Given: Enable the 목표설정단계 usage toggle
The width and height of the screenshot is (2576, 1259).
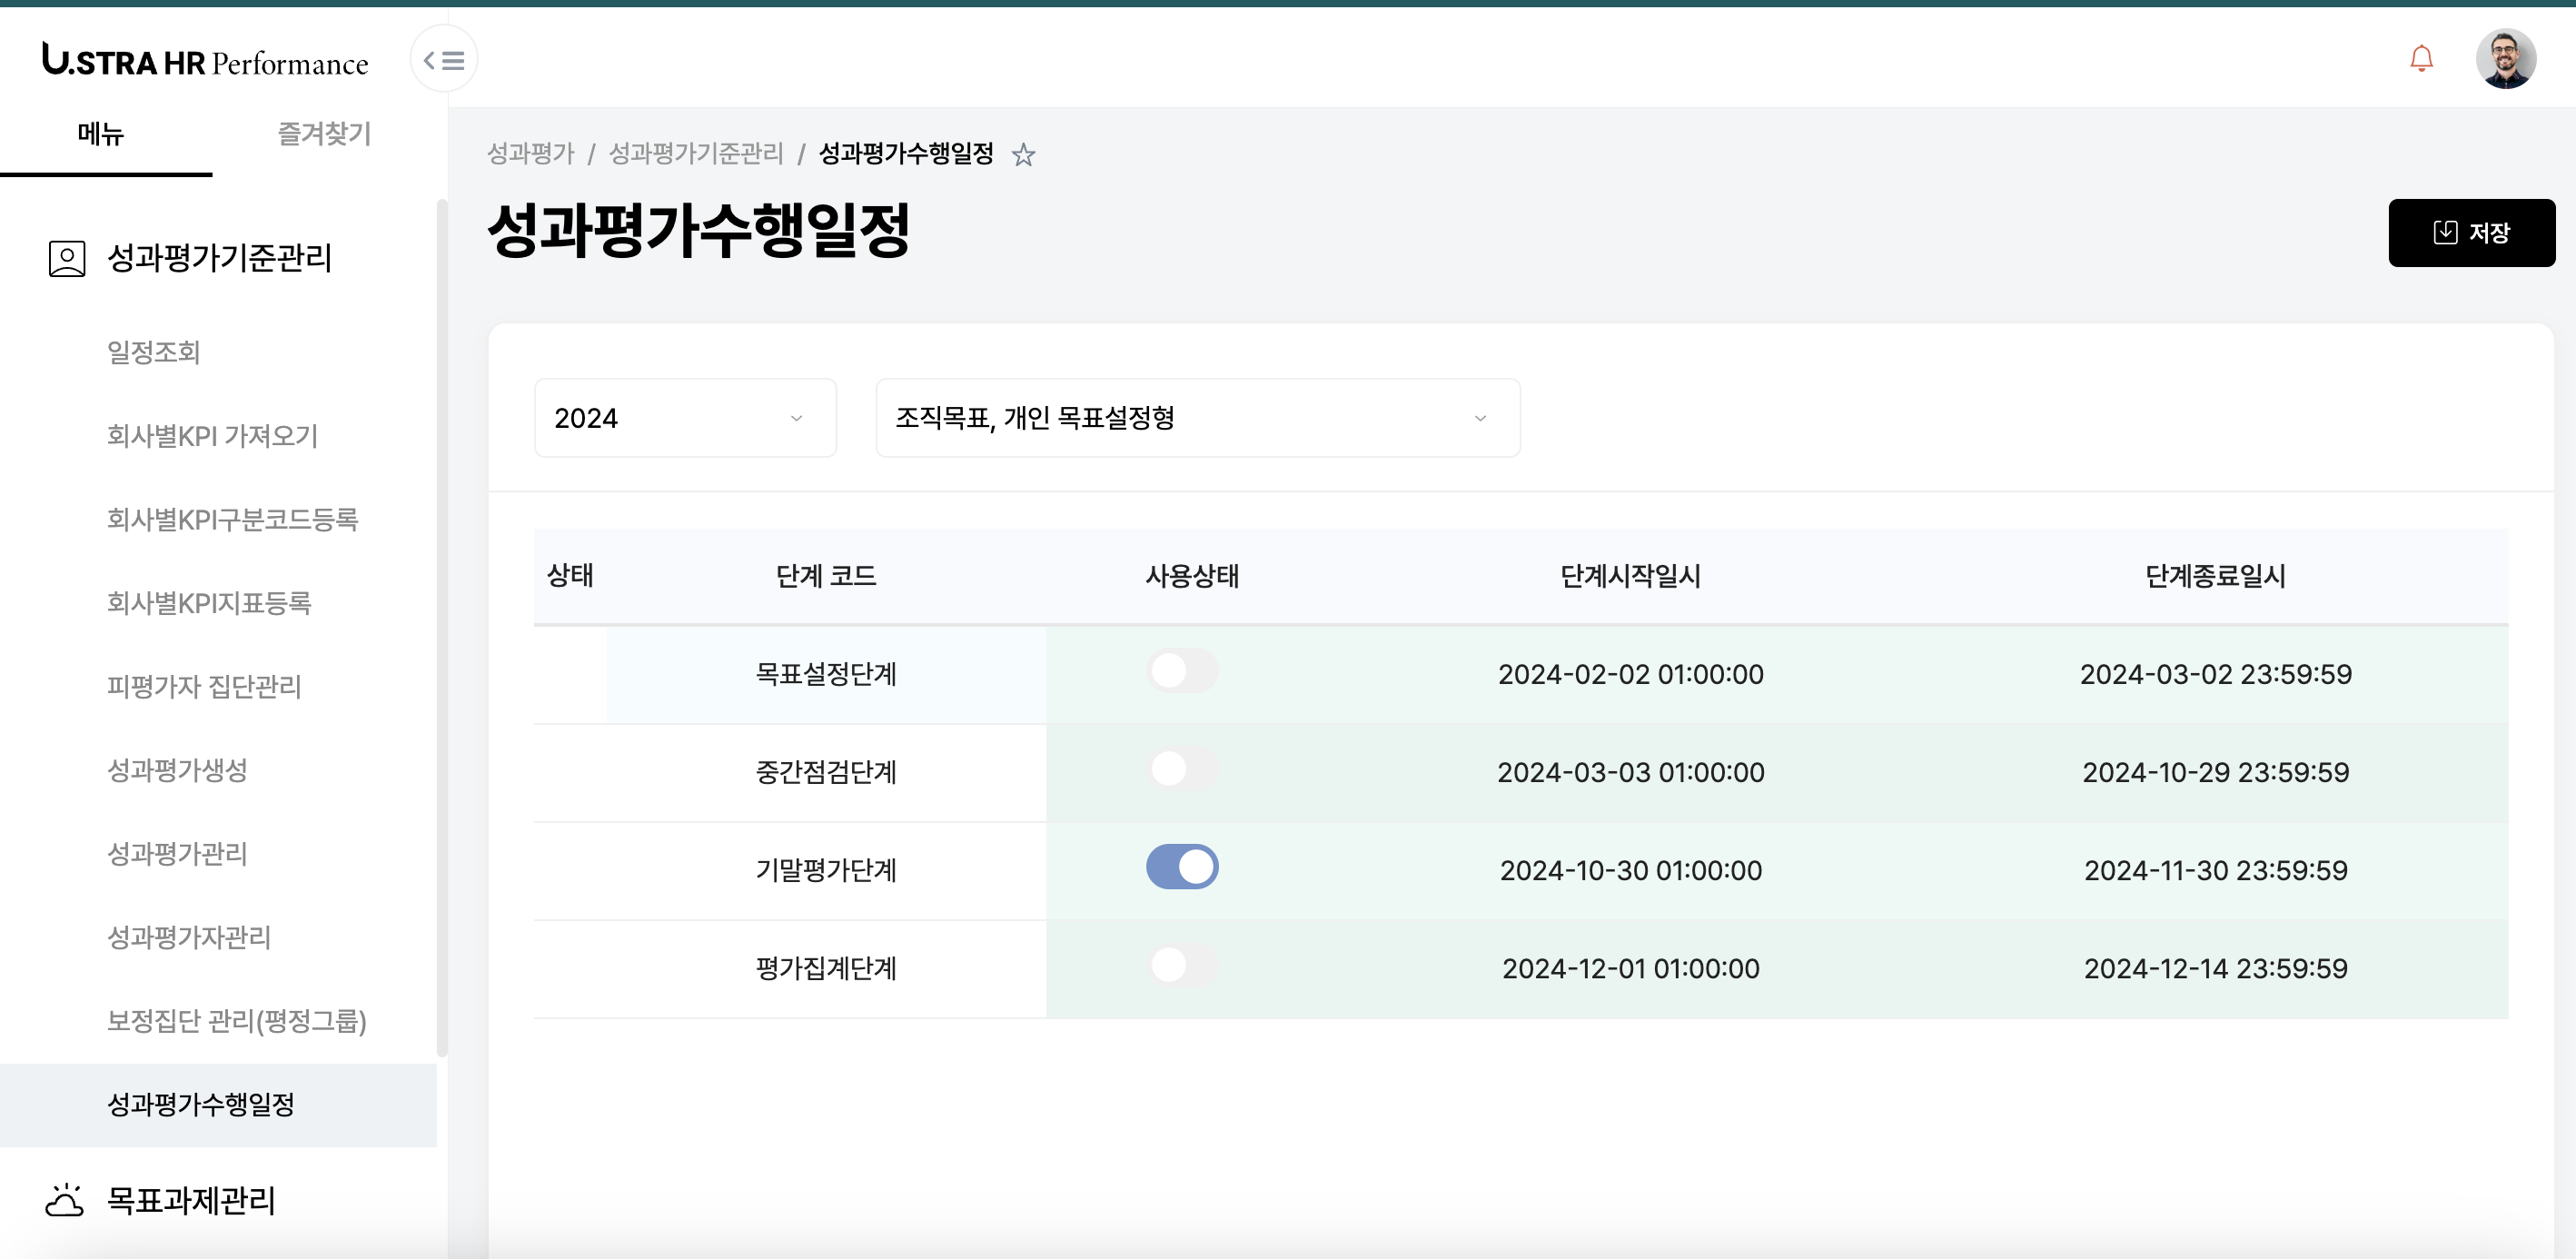Looking at the screenshot, I should click(1181, 672).
